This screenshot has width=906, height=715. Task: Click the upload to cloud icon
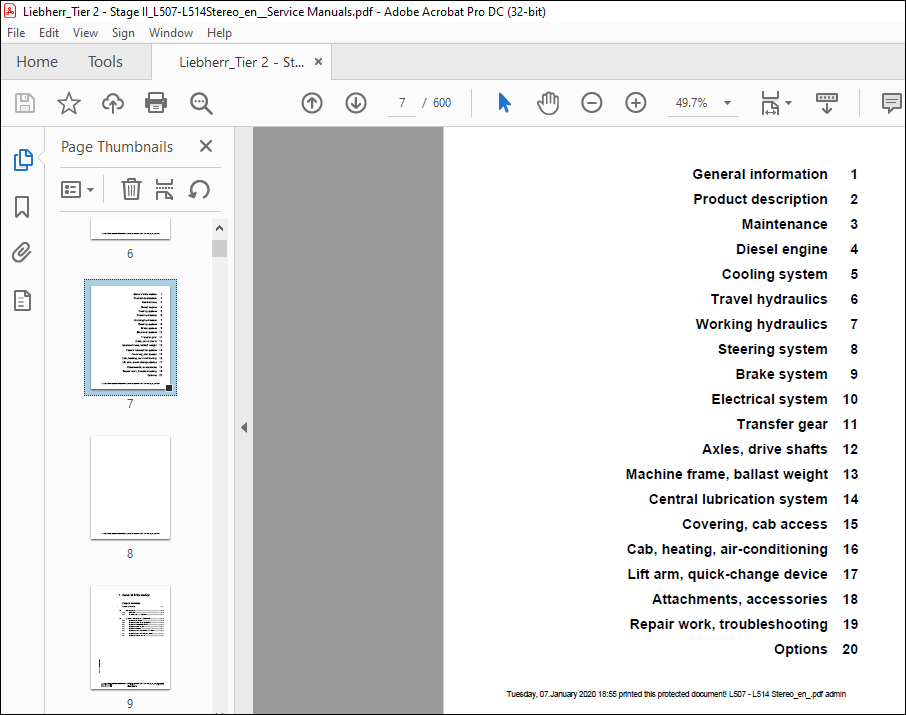(113, 103)
